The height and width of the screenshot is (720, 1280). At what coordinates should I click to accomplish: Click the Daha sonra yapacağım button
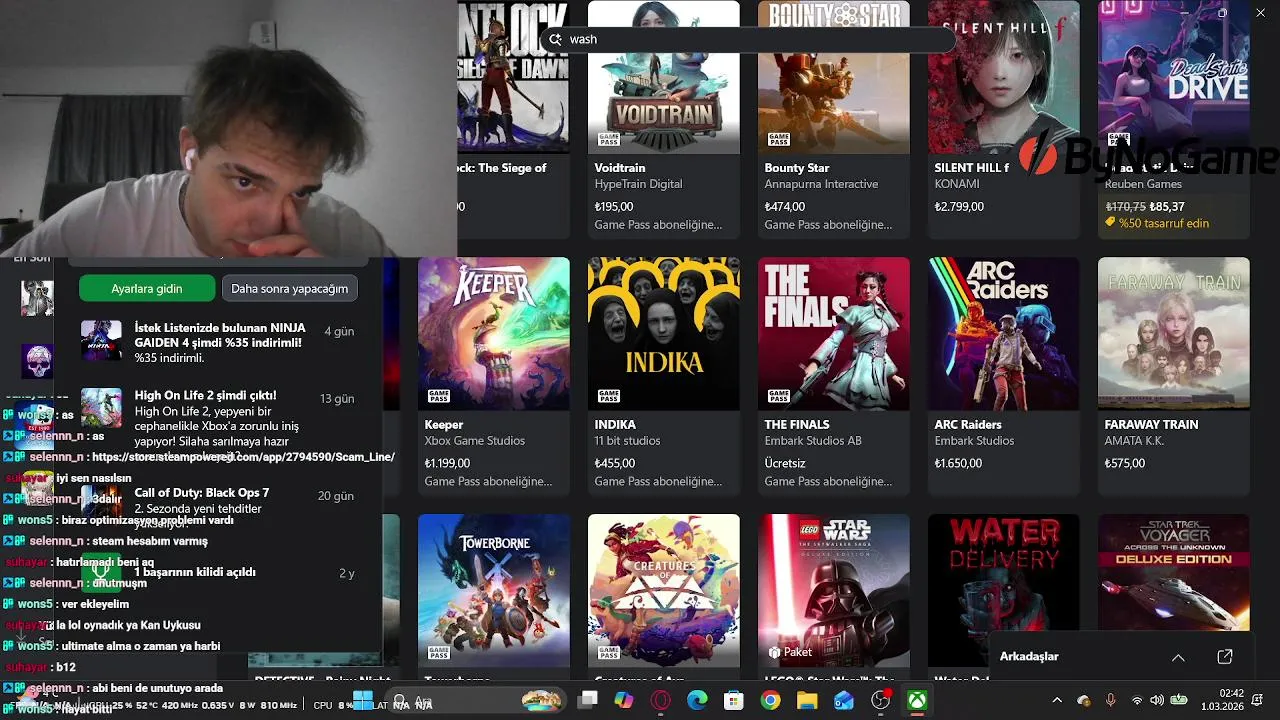289,288
